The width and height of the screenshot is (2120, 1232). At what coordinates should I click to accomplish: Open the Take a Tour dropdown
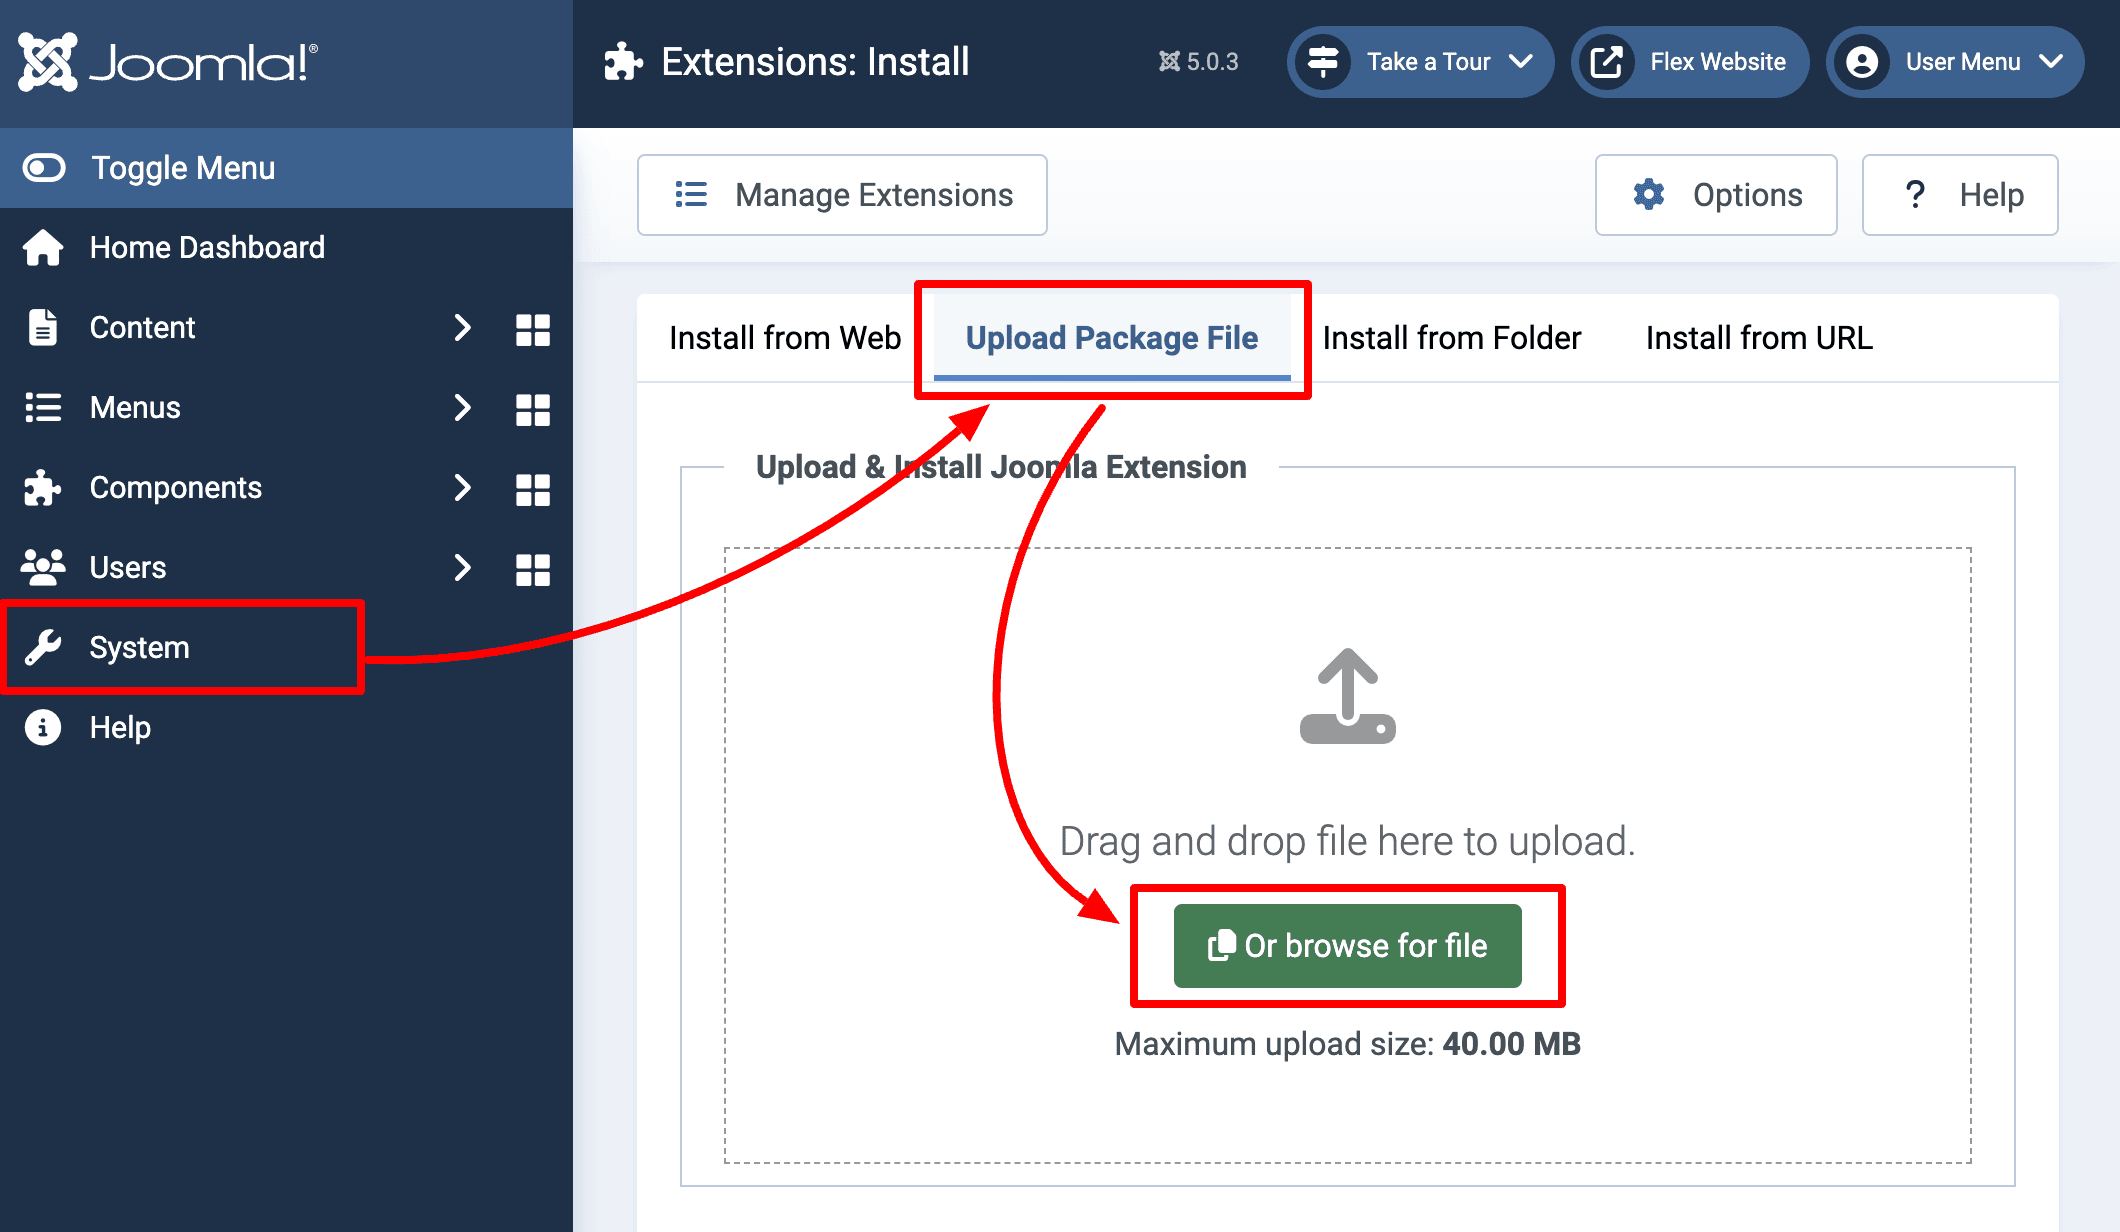coord(1420,62)
